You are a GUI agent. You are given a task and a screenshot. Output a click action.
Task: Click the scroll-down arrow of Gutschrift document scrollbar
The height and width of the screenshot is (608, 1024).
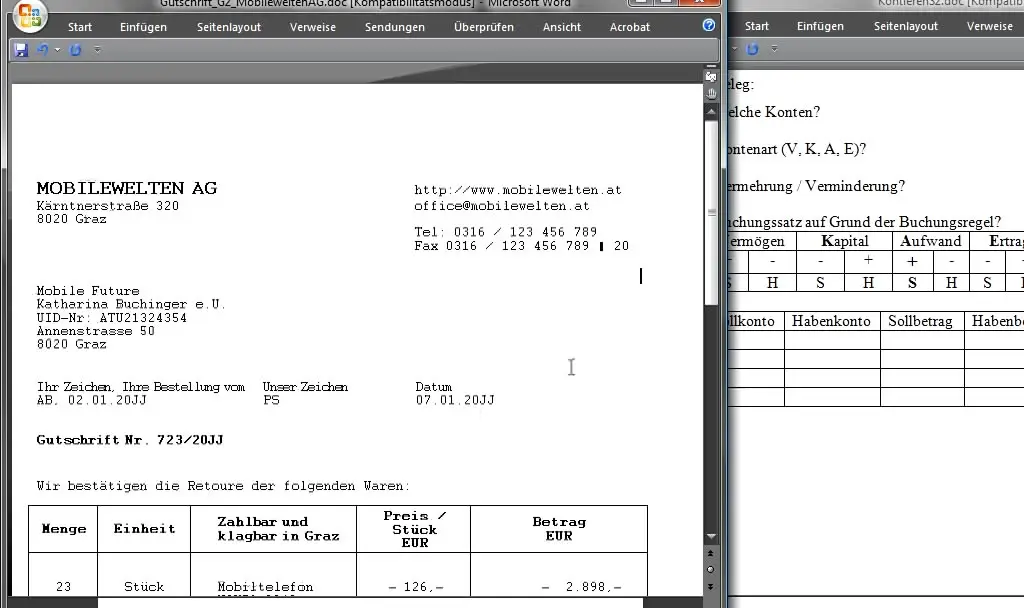pyautogui.click(x=711, y=536)
